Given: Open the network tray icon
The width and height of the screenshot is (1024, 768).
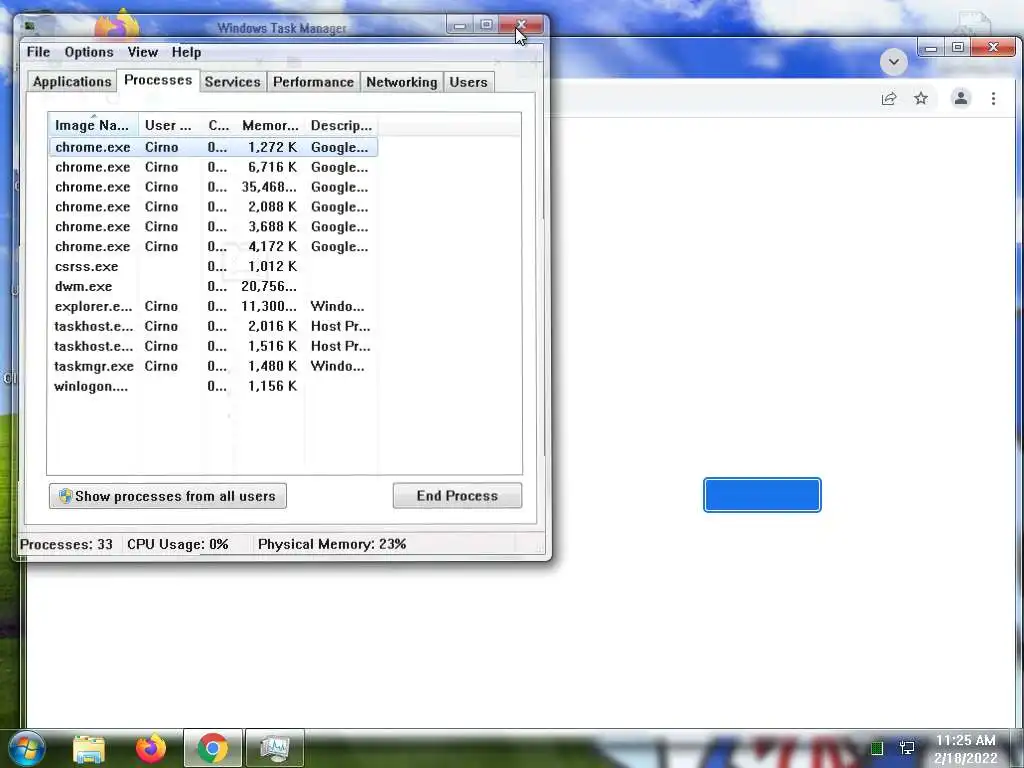Looking at the screenshot, I should (x=907, y=748).
